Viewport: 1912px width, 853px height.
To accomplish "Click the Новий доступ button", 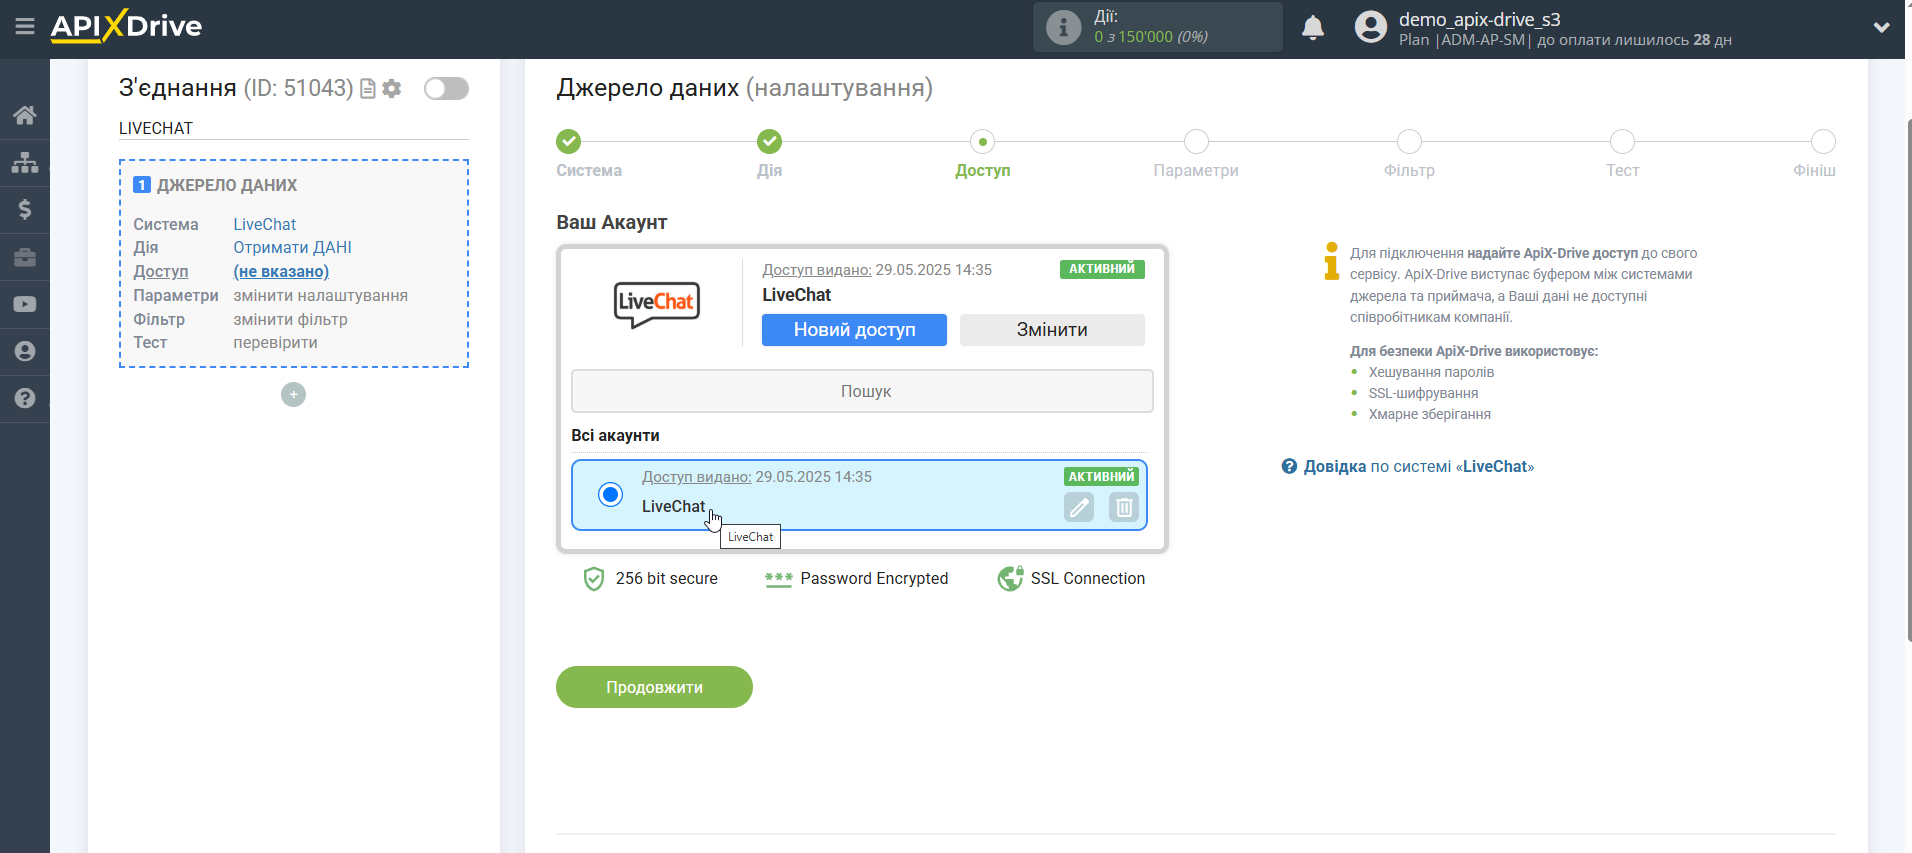I will pos(854,330).
